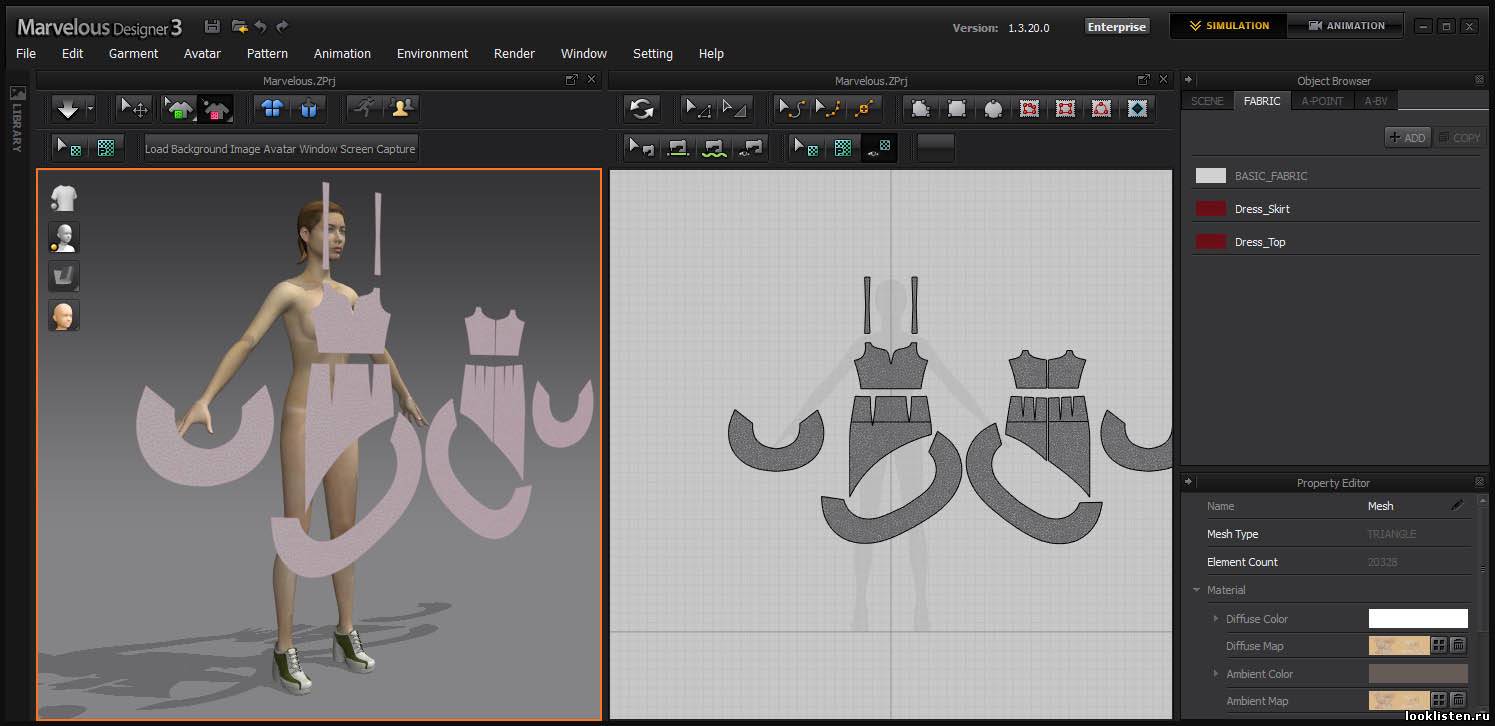Click the blue folded garment icon
Image resolution: width=1495 pixels, height=726 pixels.
308,108
